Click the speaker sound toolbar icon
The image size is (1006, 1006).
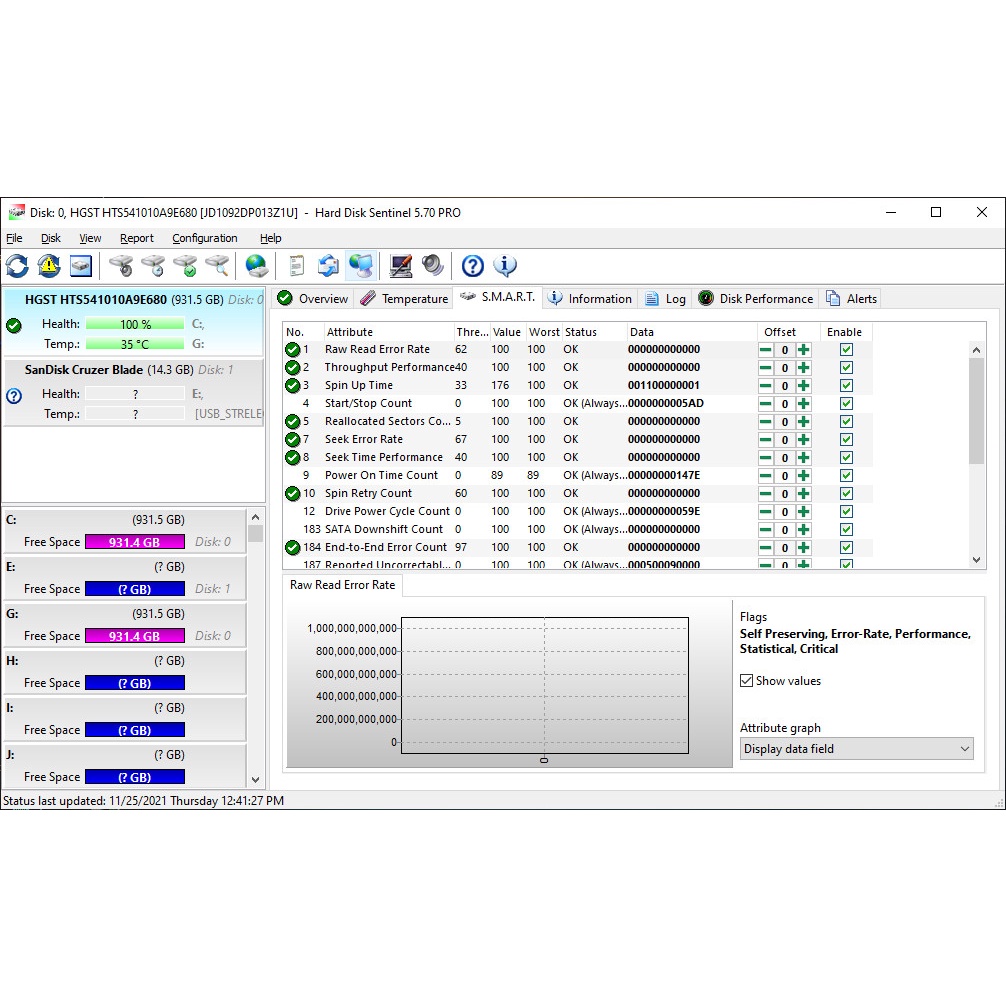coord(433,266)
